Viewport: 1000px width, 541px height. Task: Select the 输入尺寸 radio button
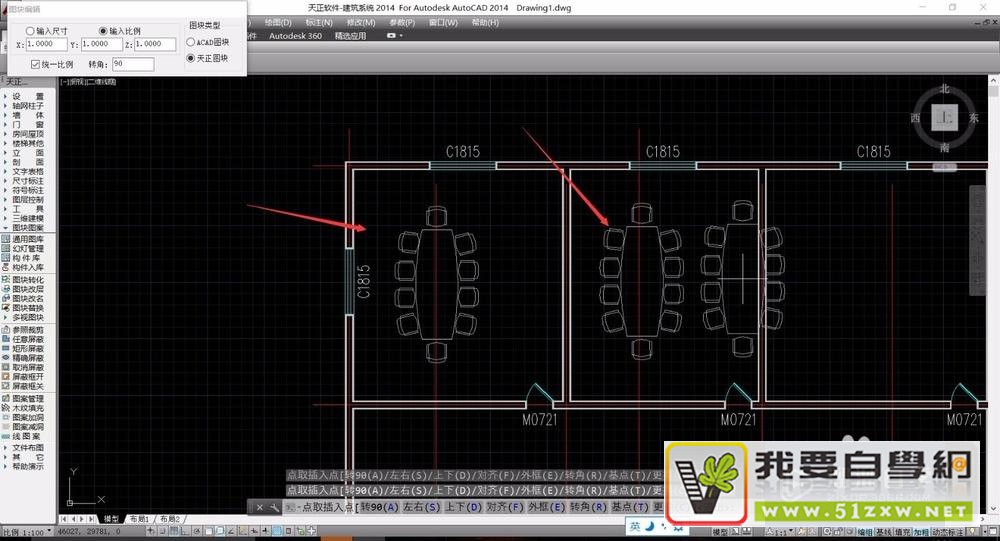pos(30,31)
